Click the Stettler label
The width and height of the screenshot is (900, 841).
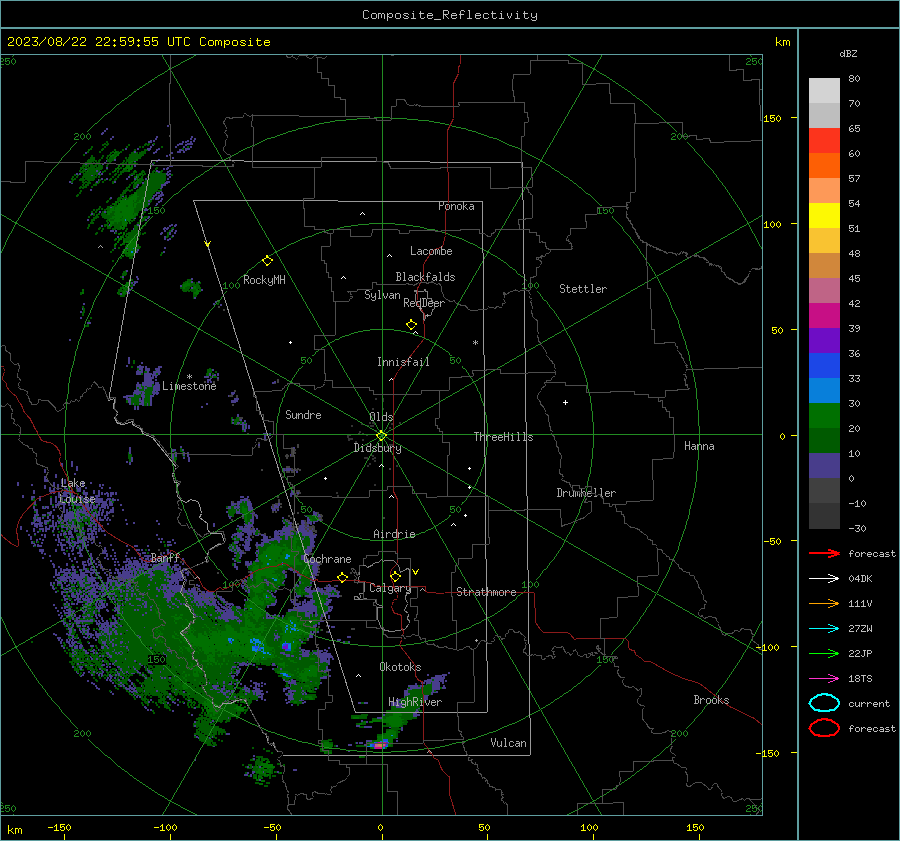tap(583, 289)
